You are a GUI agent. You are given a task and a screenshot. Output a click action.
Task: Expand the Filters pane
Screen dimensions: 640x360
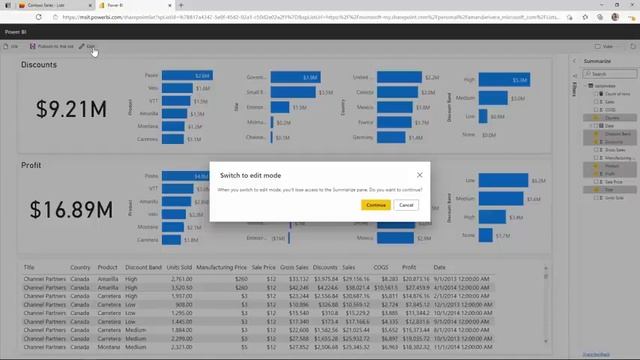574,86
